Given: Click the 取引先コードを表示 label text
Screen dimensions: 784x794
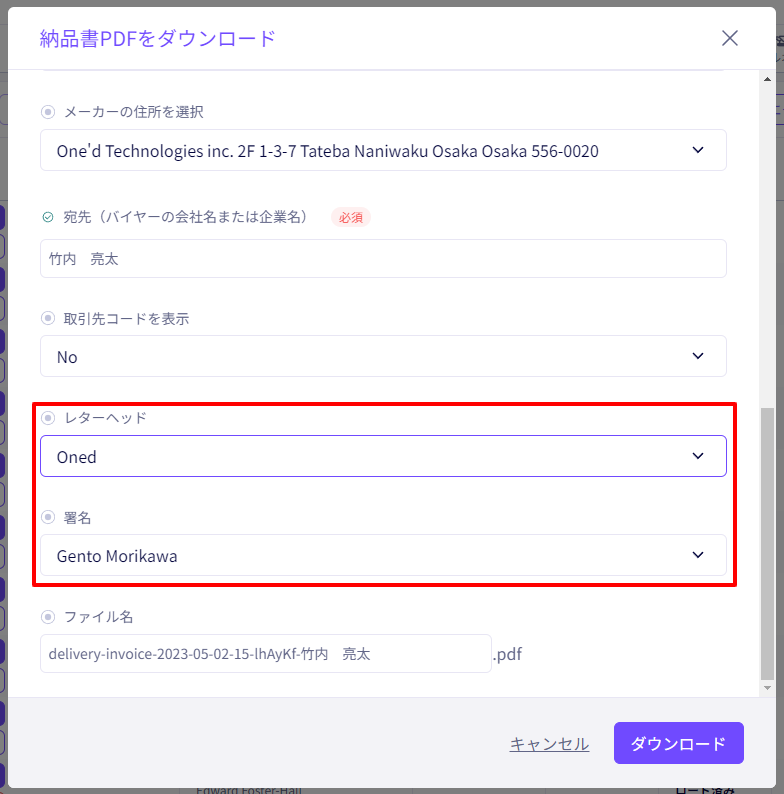Looking at the screenshot, I should tap(126, 319).
